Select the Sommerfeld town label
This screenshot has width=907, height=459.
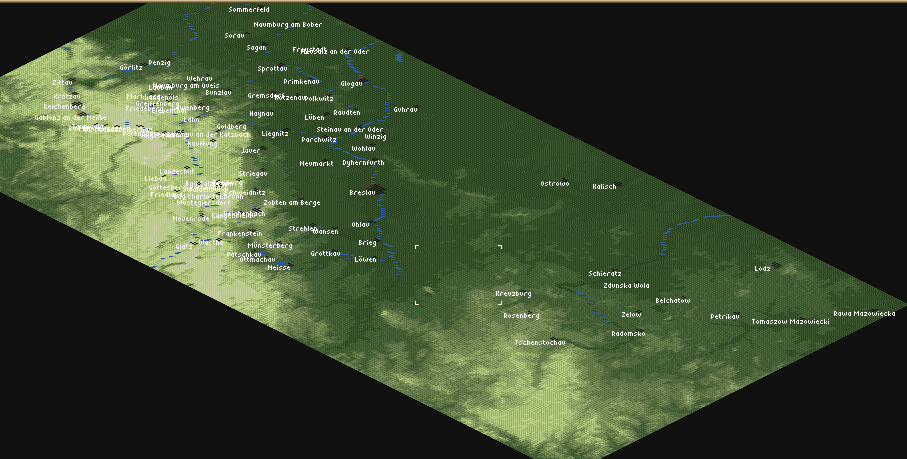249,9
